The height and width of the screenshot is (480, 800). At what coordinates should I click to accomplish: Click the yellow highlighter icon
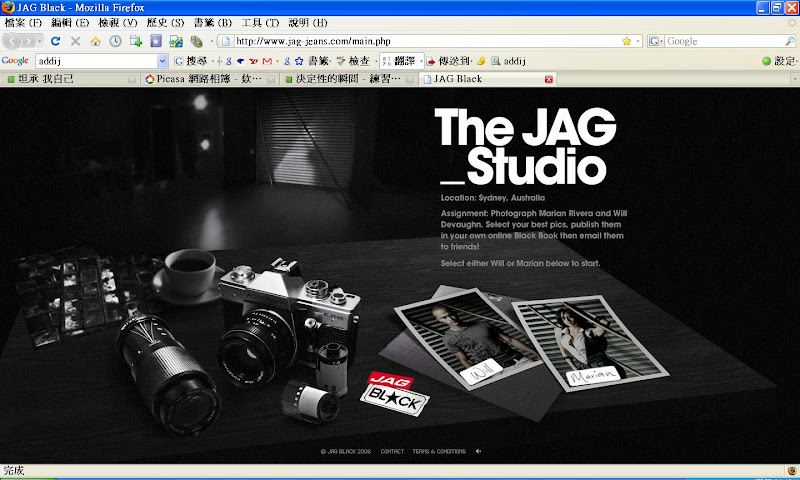click(481, 61)
